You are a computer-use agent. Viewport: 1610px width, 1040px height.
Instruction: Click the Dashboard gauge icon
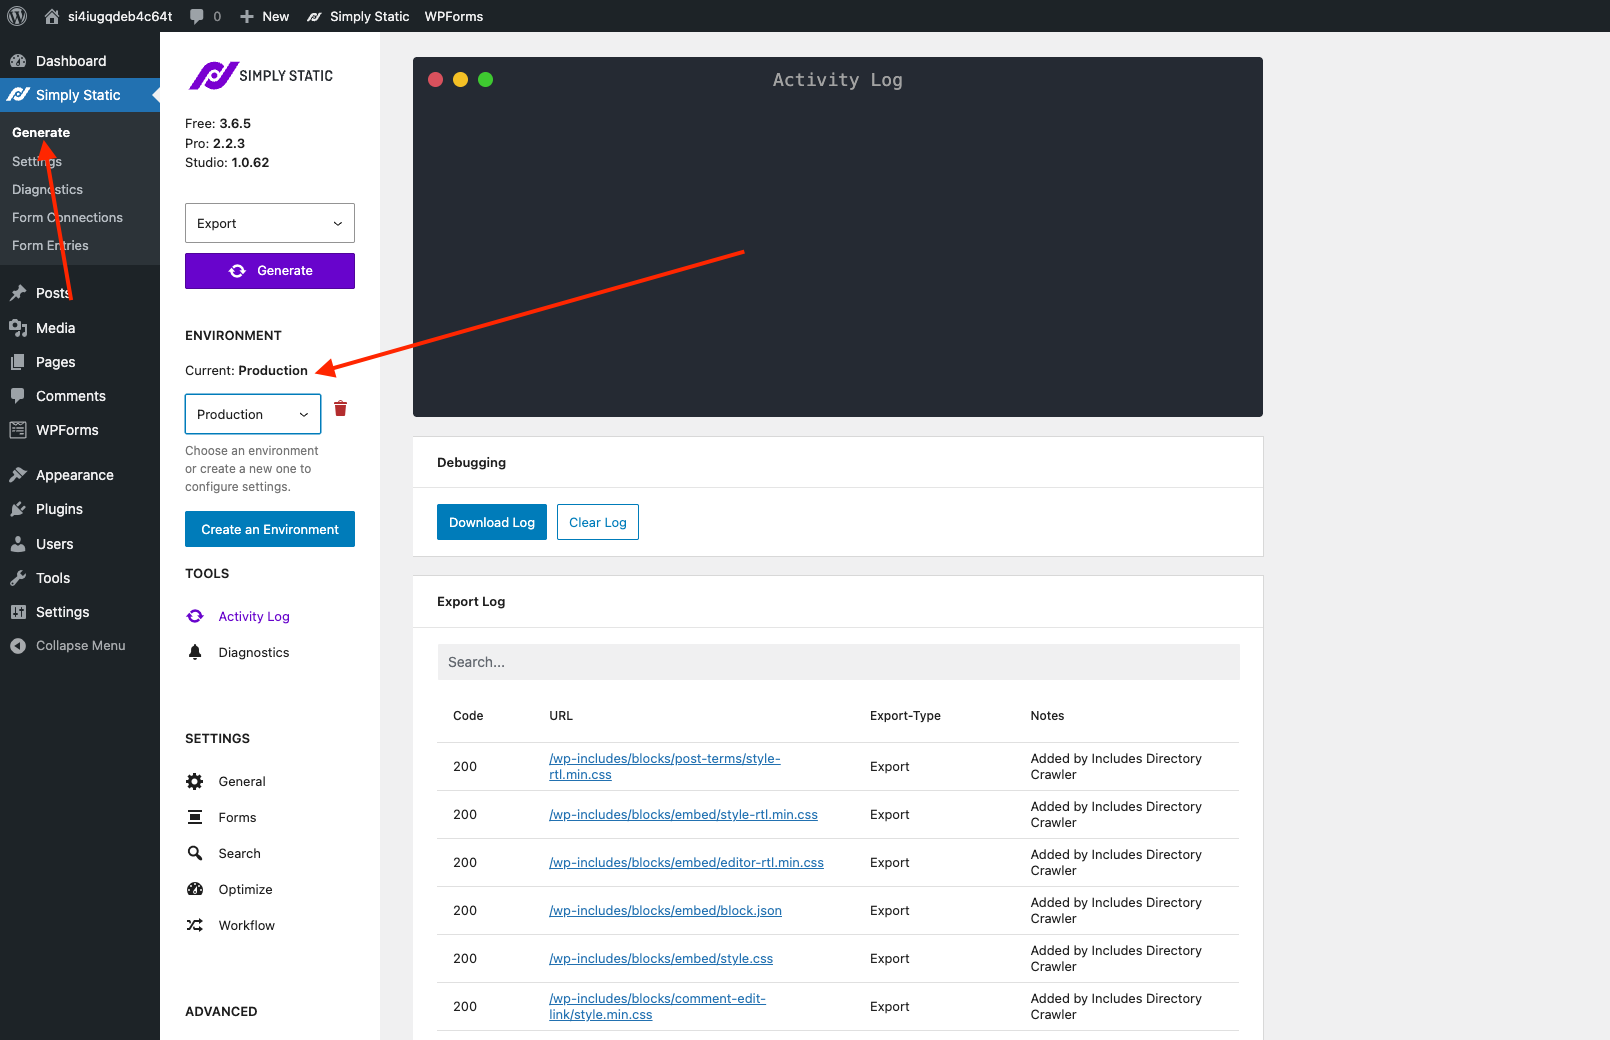18,61
